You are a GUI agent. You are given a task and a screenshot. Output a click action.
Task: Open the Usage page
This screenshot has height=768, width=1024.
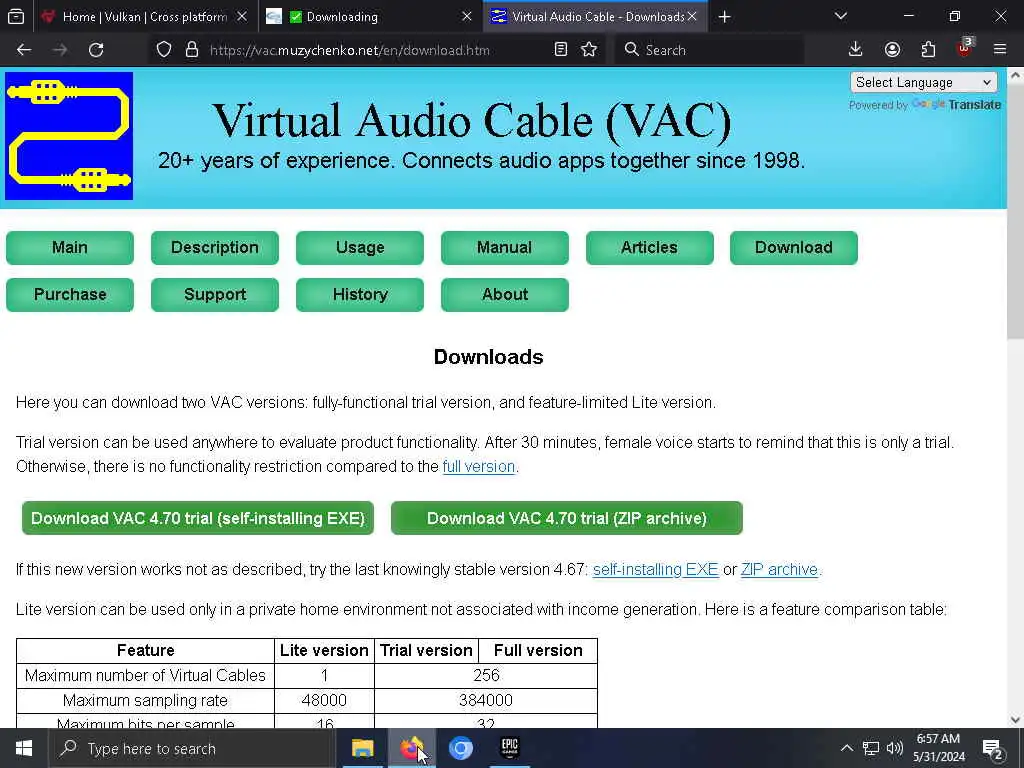[360, 248]
